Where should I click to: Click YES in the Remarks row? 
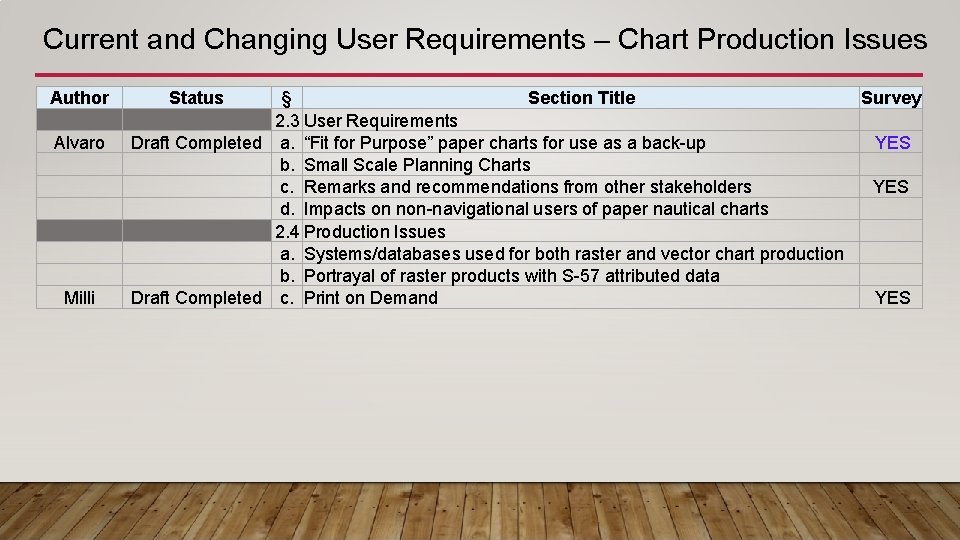[x=890, y=187]
